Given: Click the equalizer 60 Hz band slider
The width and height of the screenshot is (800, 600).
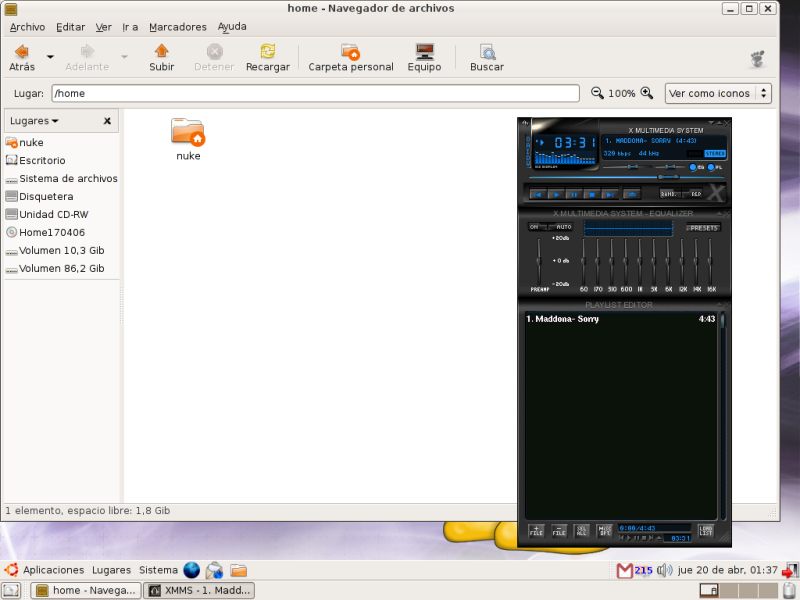Looking at the screenshot, I should (x=584, y=261).
